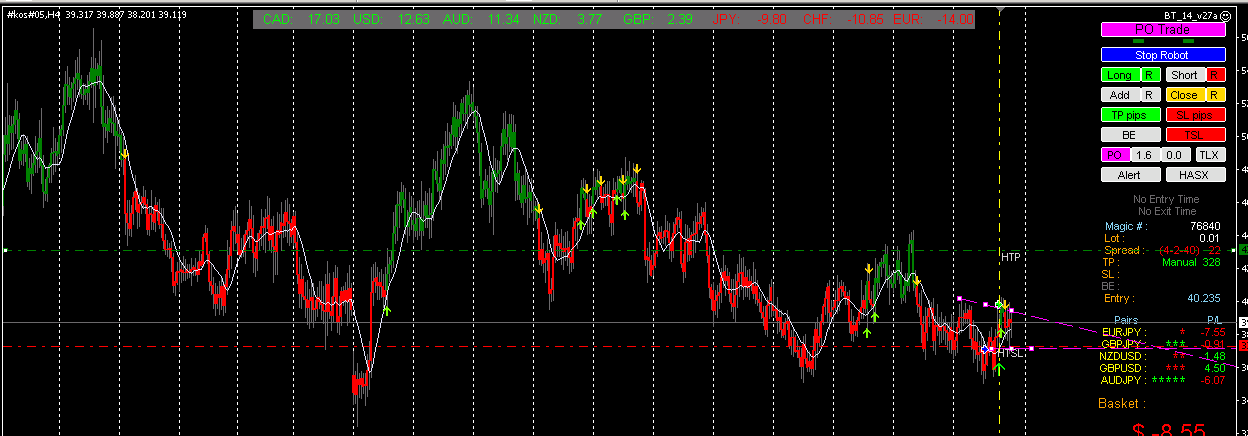Click the orange Close button
The height and width of the screenshot is (436, 1248).
(1184, 95)
